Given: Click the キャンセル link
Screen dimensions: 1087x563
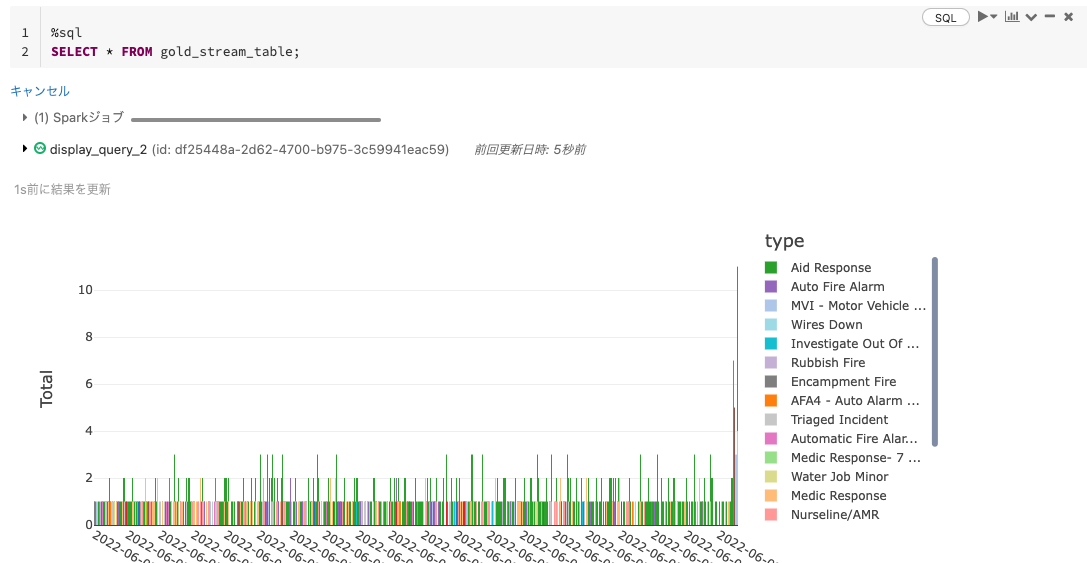Looking at the screenshot, I should click(40, 91).
